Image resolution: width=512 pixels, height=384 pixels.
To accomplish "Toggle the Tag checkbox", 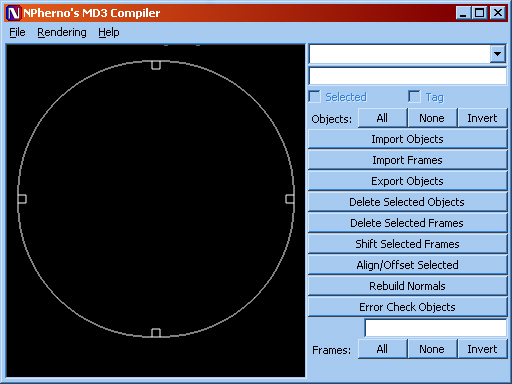I will (414, 97).
